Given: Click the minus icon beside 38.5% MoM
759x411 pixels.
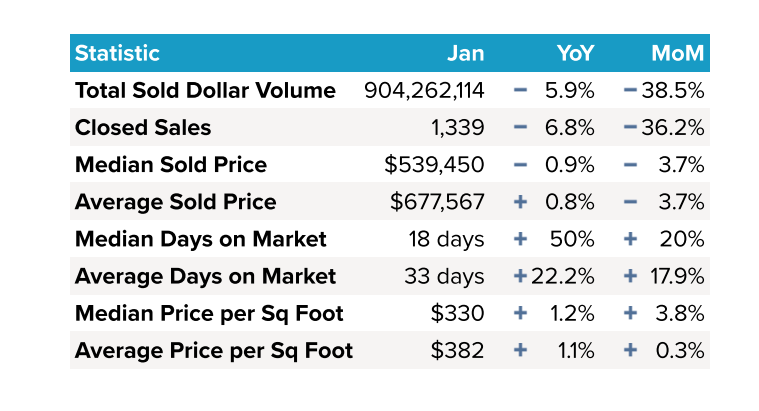Looking at the screenshot, I should (629, 91).
